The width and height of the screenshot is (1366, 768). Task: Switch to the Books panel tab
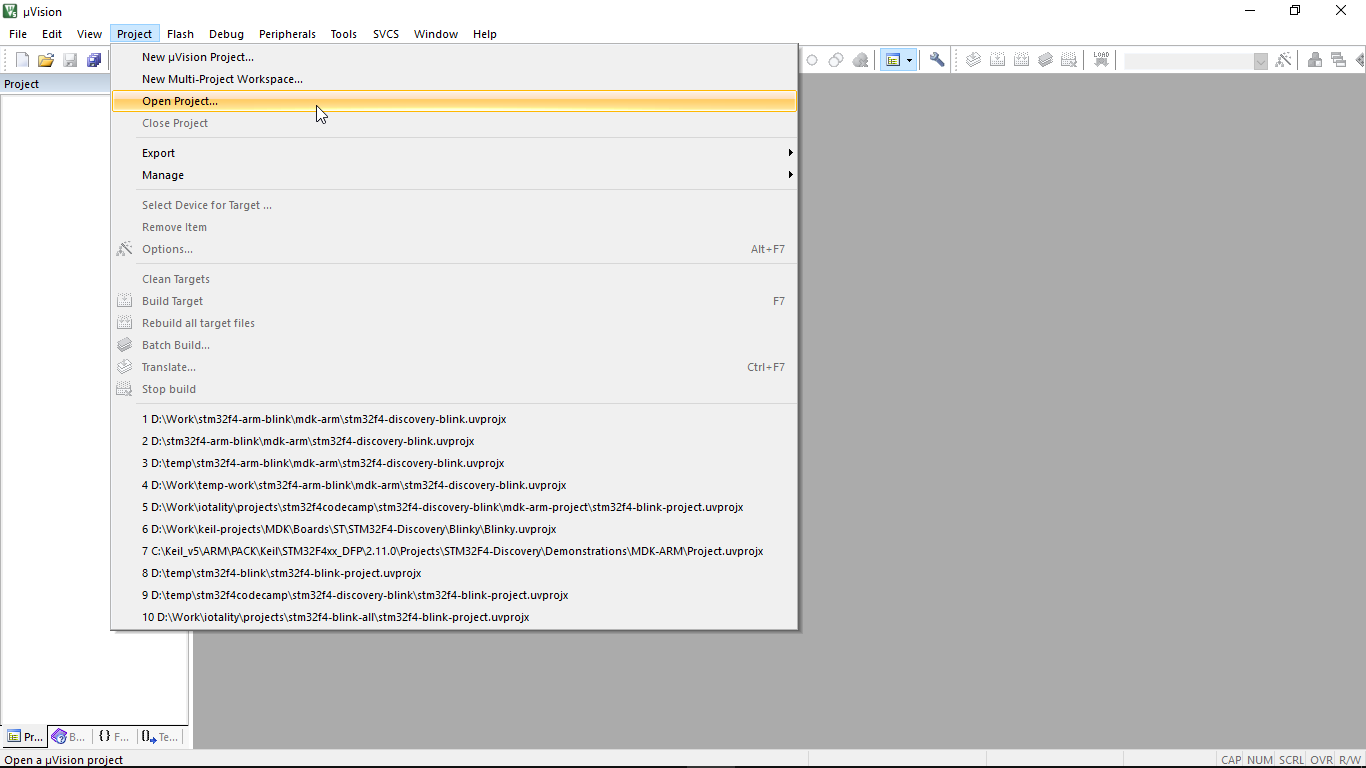(69, 737)
